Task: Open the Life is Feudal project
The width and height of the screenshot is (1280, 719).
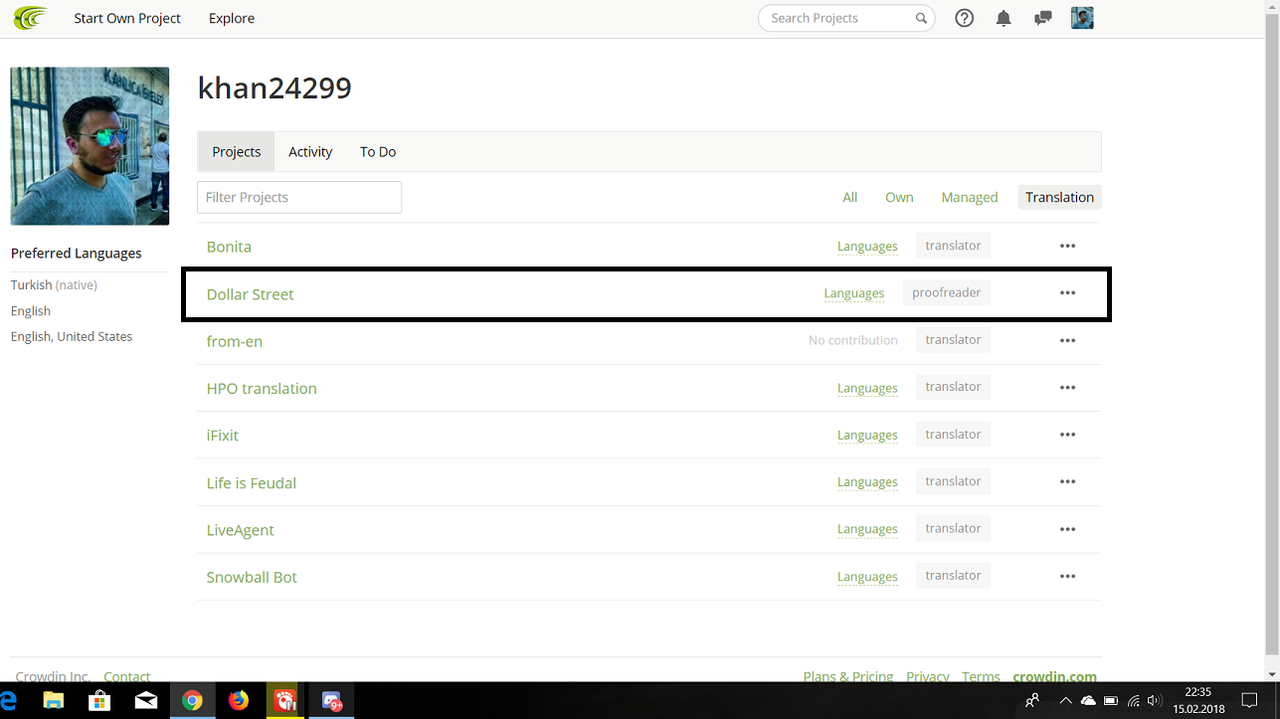Action: pos(251,482)
